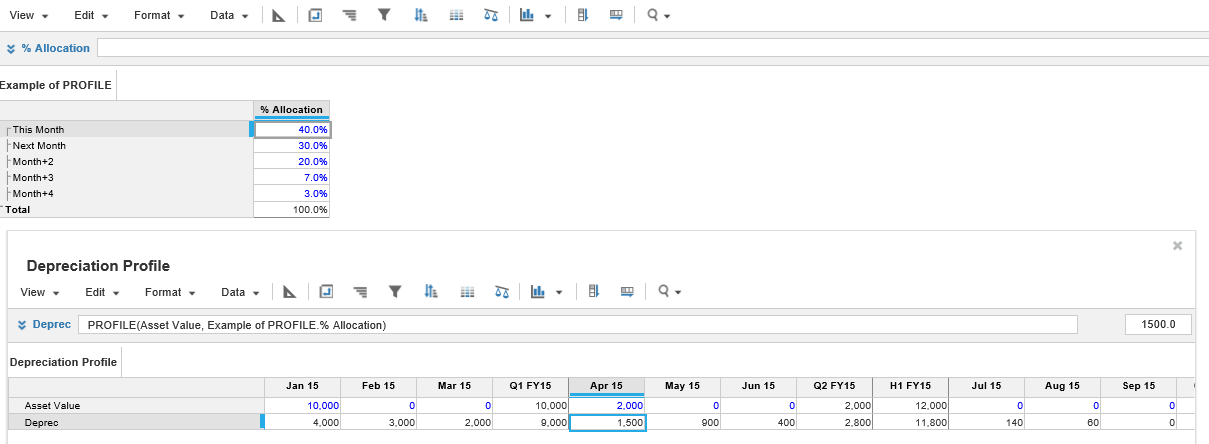Select the Next Month row
Screen dimensions: 1209x444
click(126, 145)
